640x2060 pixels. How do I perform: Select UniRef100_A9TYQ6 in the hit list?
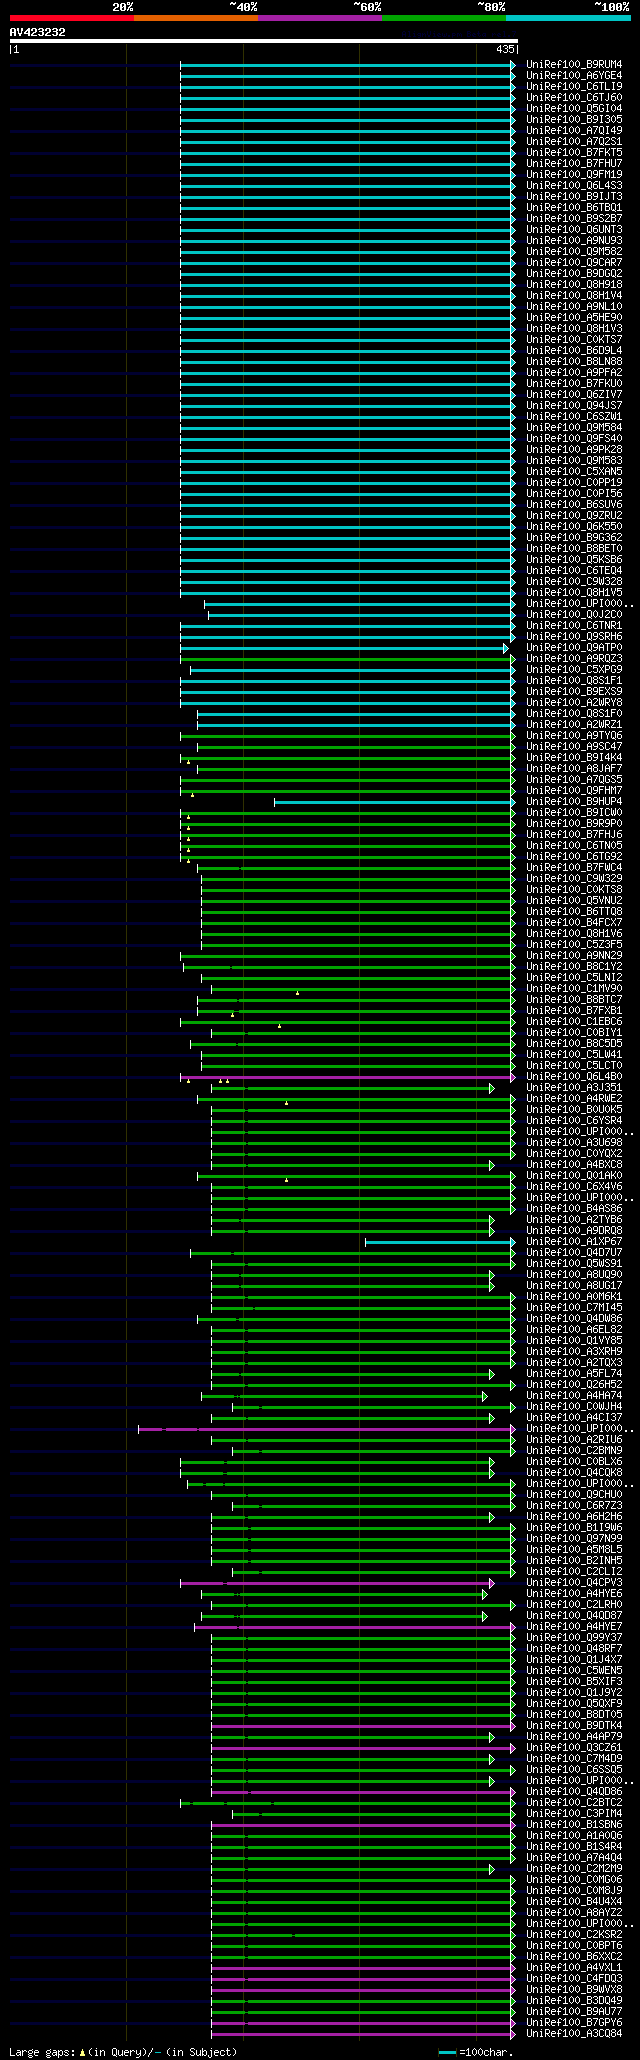574,735
